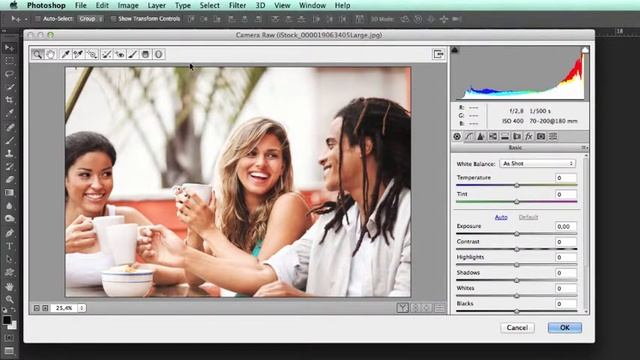640x360 pixels.
Task: Click the Exposure value field
Action: tap(566, 227)
